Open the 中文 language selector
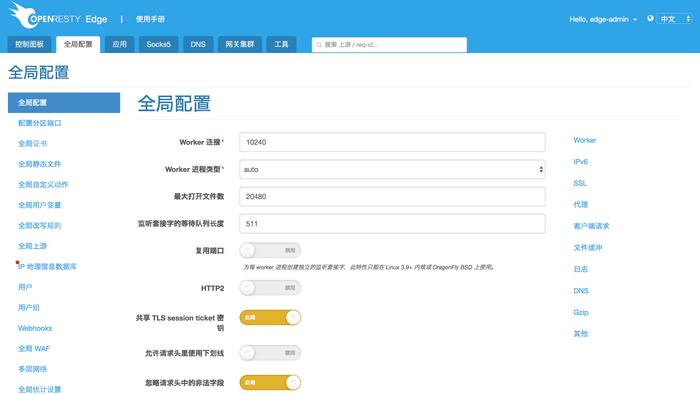Image resolution: width=700 pixels, height=394 pixels. point(674,19)
